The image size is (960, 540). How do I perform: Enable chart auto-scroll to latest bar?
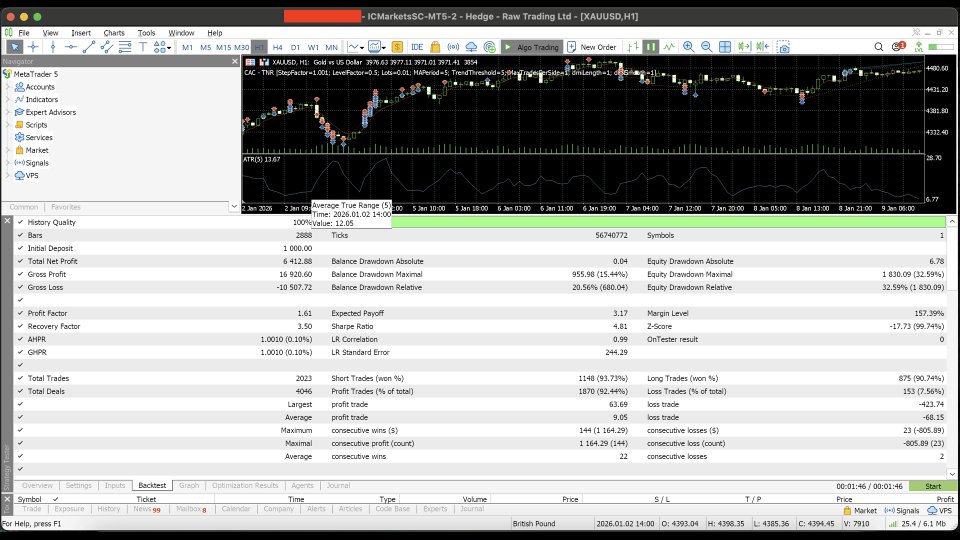[x=744, y=47]
